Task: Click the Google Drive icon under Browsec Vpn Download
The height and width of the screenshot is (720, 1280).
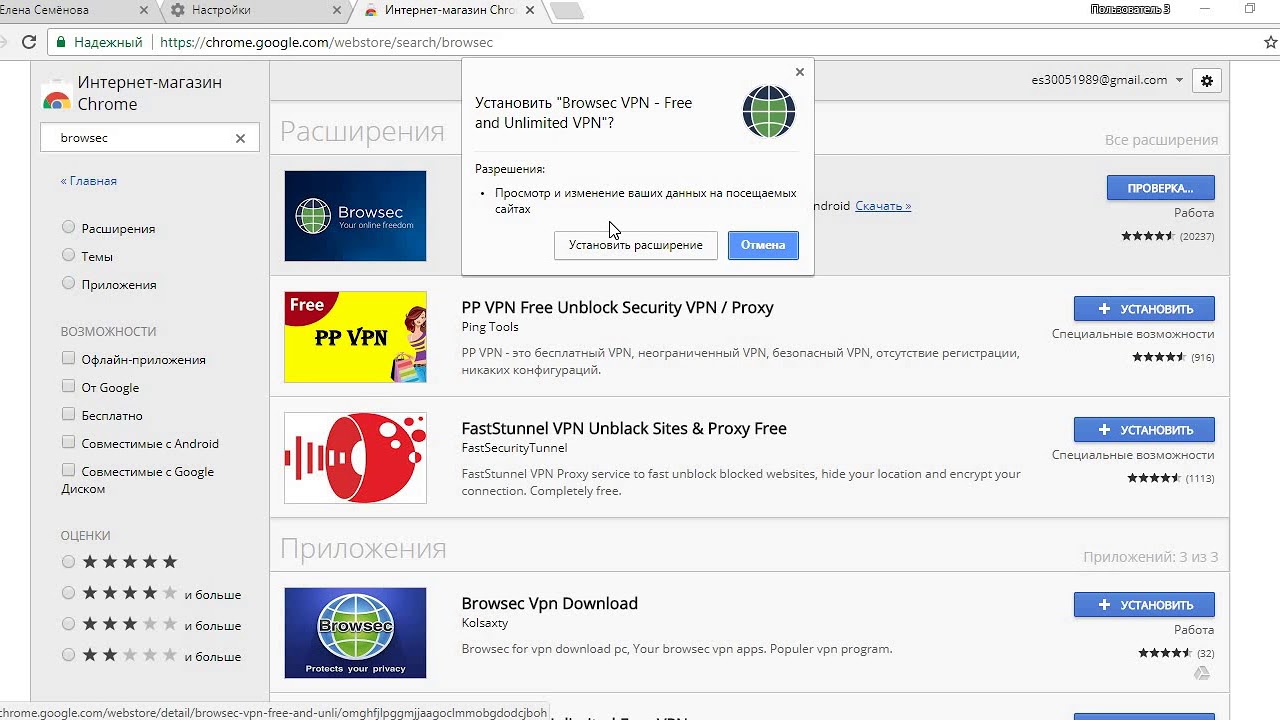Action: 1203,673
